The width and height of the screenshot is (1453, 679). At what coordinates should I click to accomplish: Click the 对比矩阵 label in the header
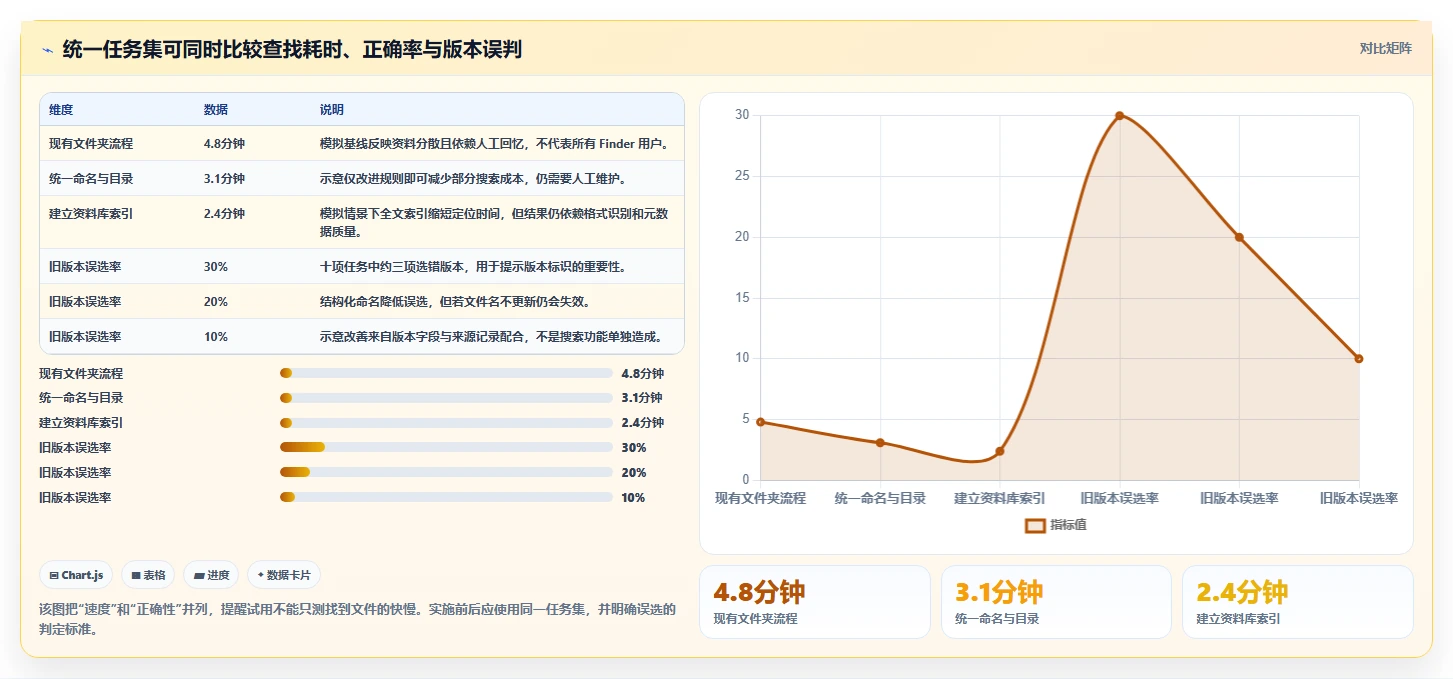1386,48
